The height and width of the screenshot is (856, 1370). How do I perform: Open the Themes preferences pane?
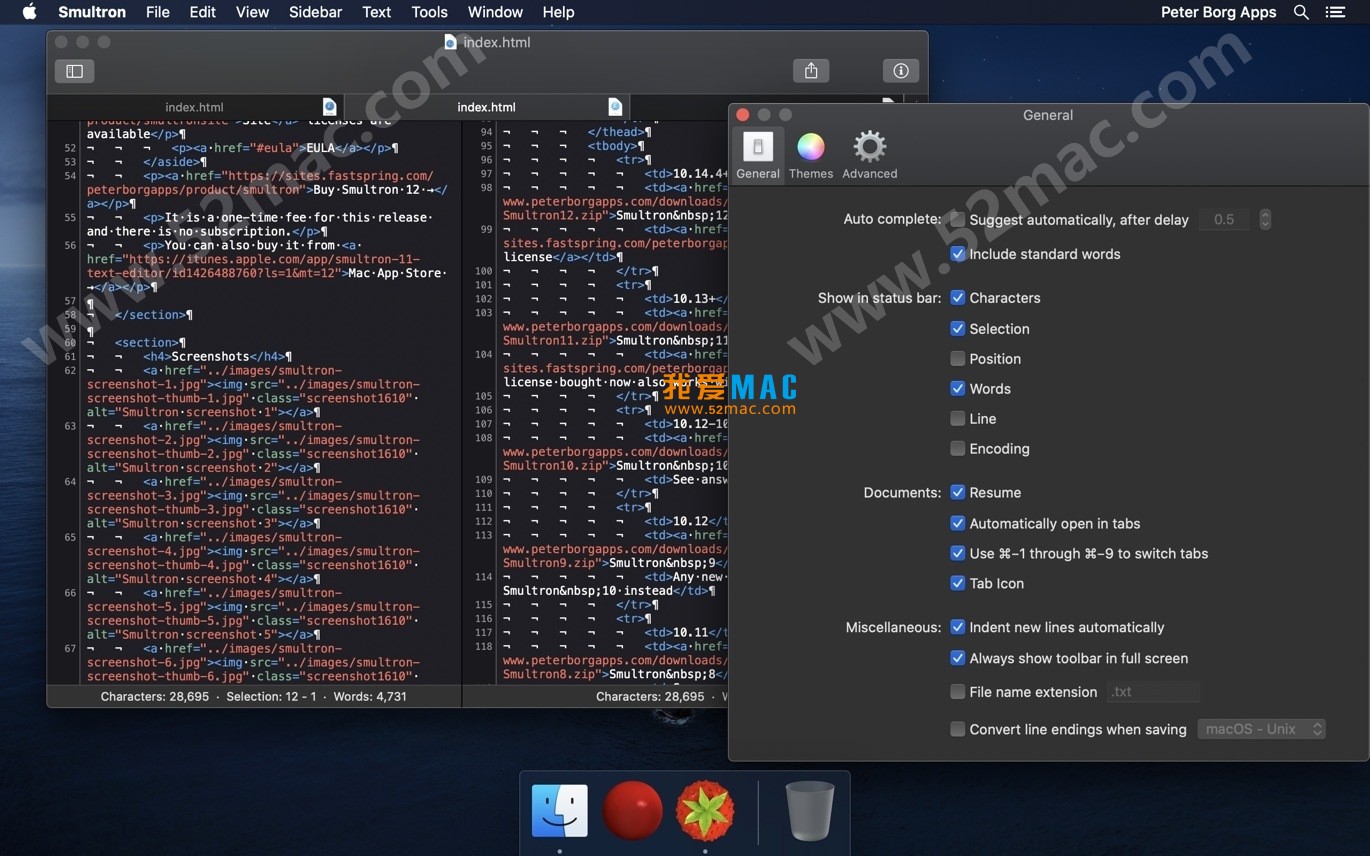click(x=811, y=156)
